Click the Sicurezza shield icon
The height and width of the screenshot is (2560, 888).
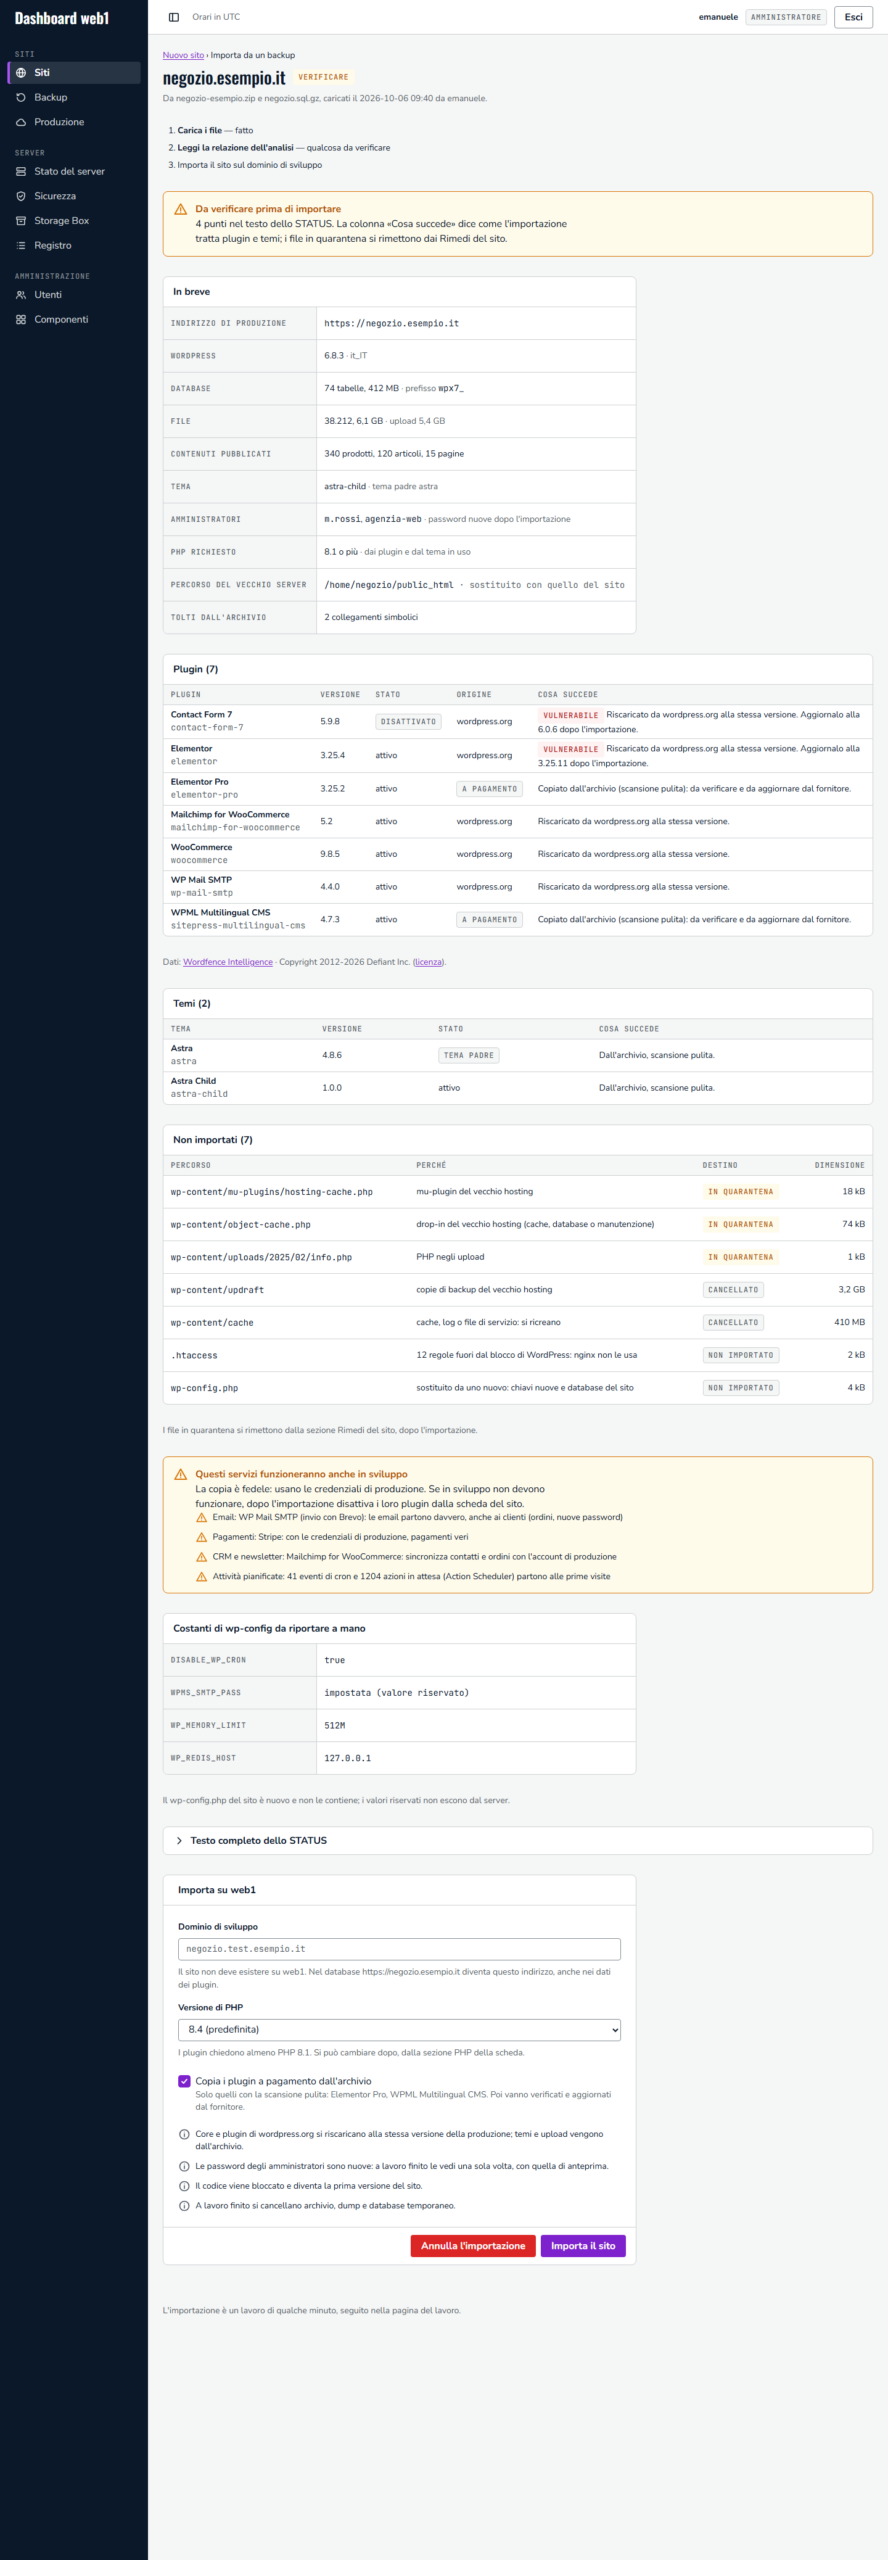(21, 196)
